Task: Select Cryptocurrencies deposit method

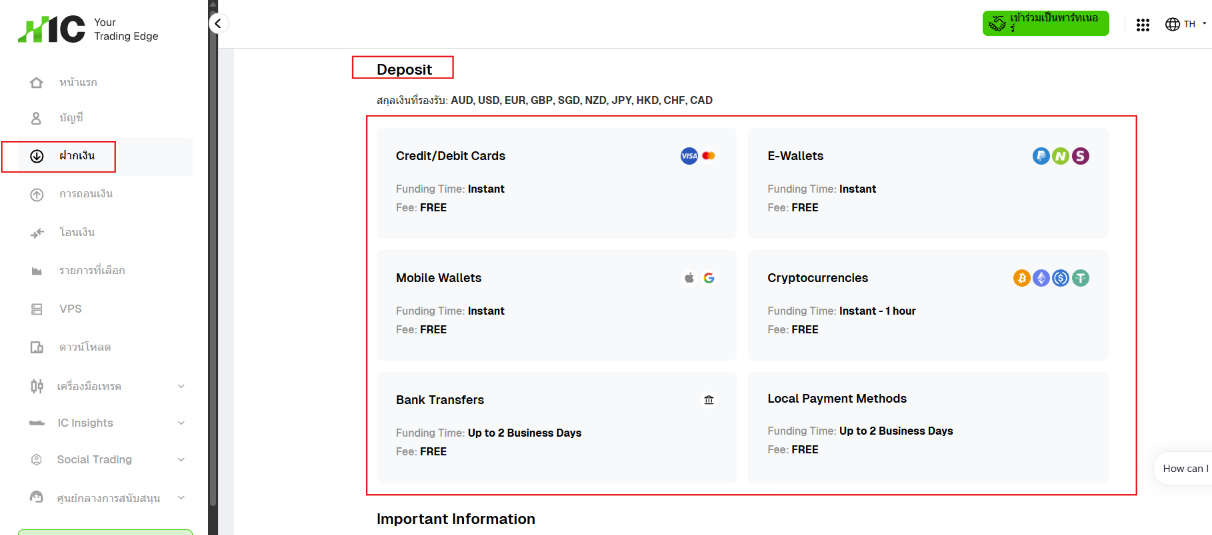Action: click(928, 305)
